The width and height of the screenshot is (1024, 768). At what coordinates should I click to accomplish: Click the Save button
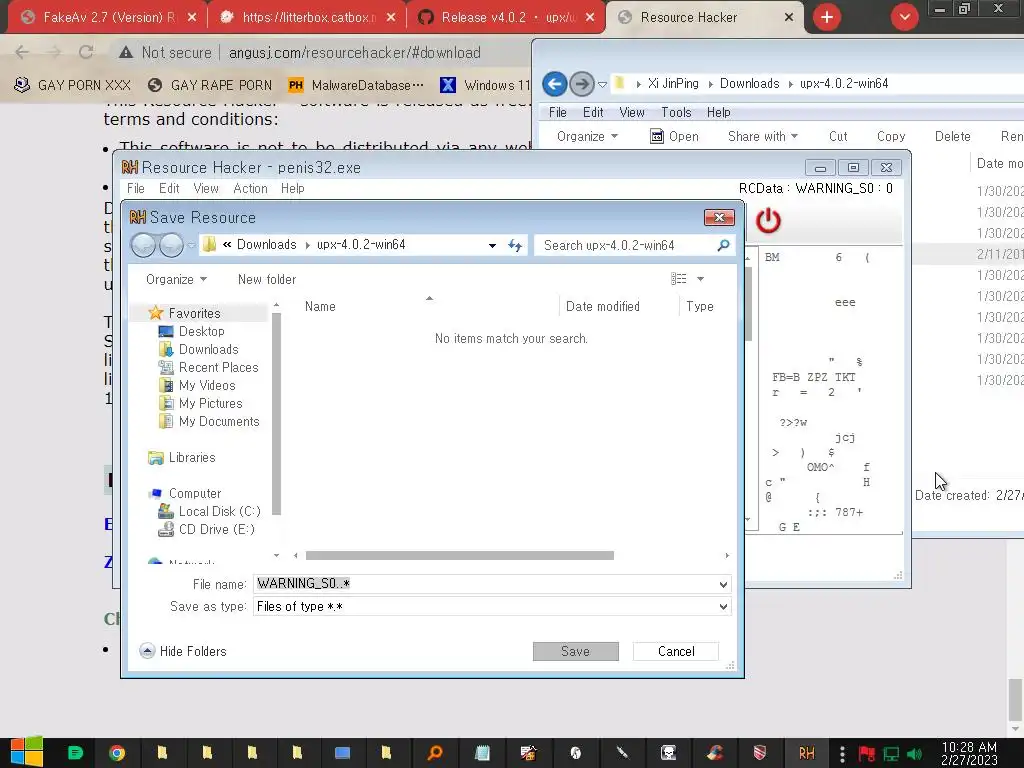[575, 651]
